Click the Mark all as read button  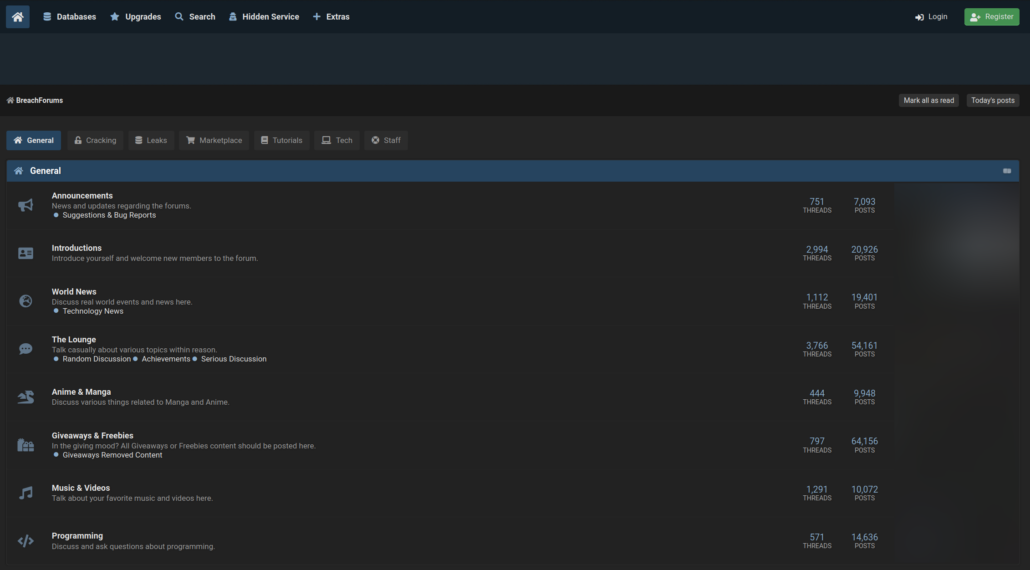click(x=928, y=100)
